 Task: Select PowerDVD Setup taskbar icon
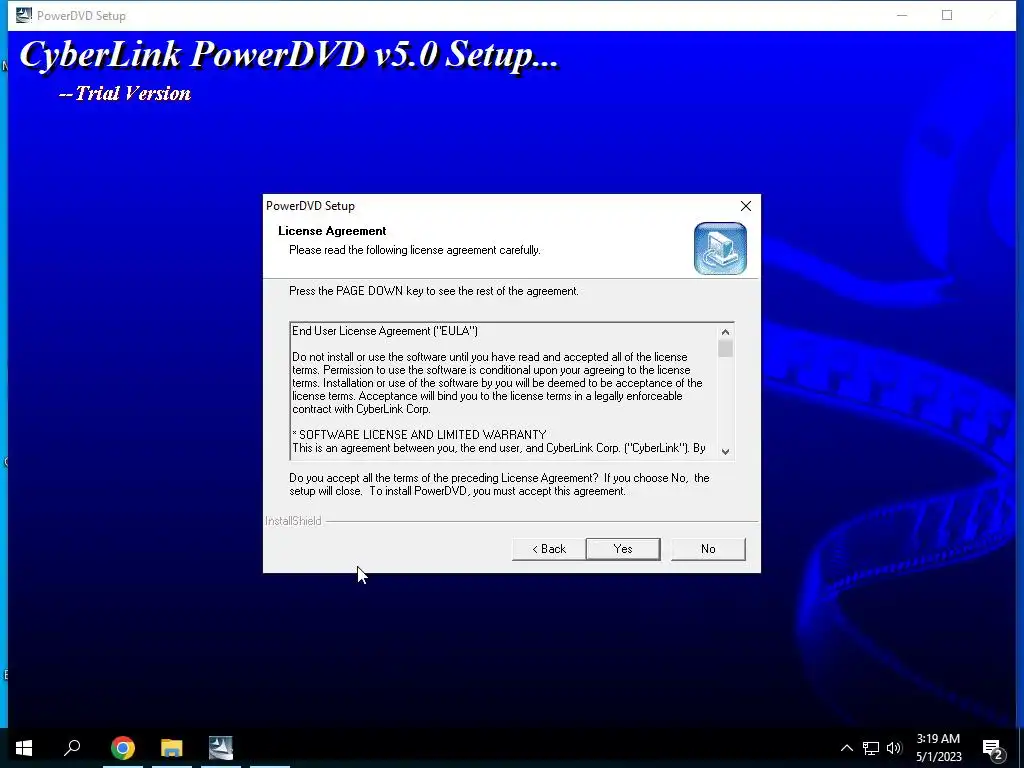coord(221,747)
